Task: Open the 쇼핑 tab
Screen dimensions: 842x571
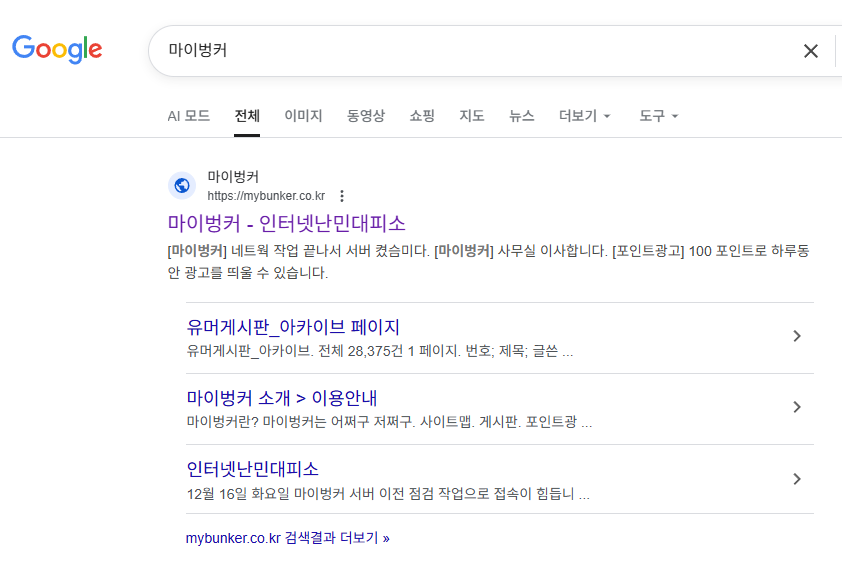Action: pyautogui.click(x=422, y=116)
